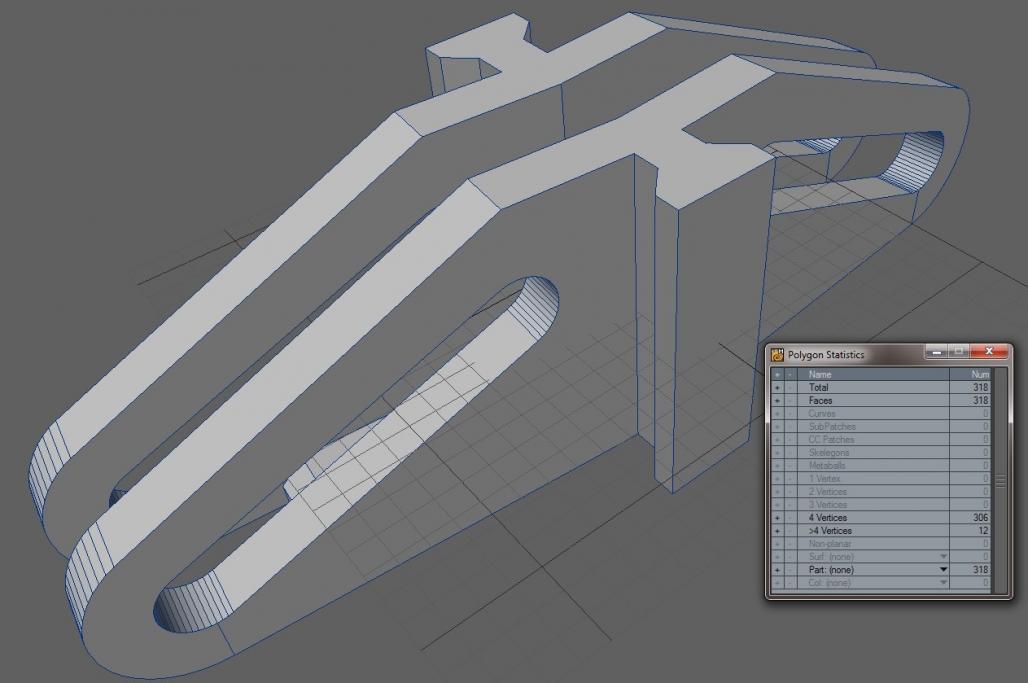Deselect the >4 Vertices polygons
Screen dimensions: 1028x683
(x=790, y=531)
